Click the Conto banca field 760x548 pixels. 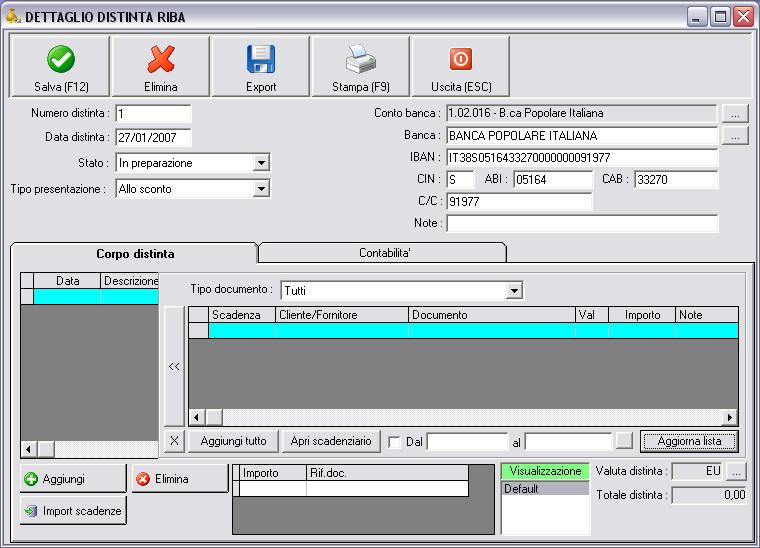click(x=582, y=113)
